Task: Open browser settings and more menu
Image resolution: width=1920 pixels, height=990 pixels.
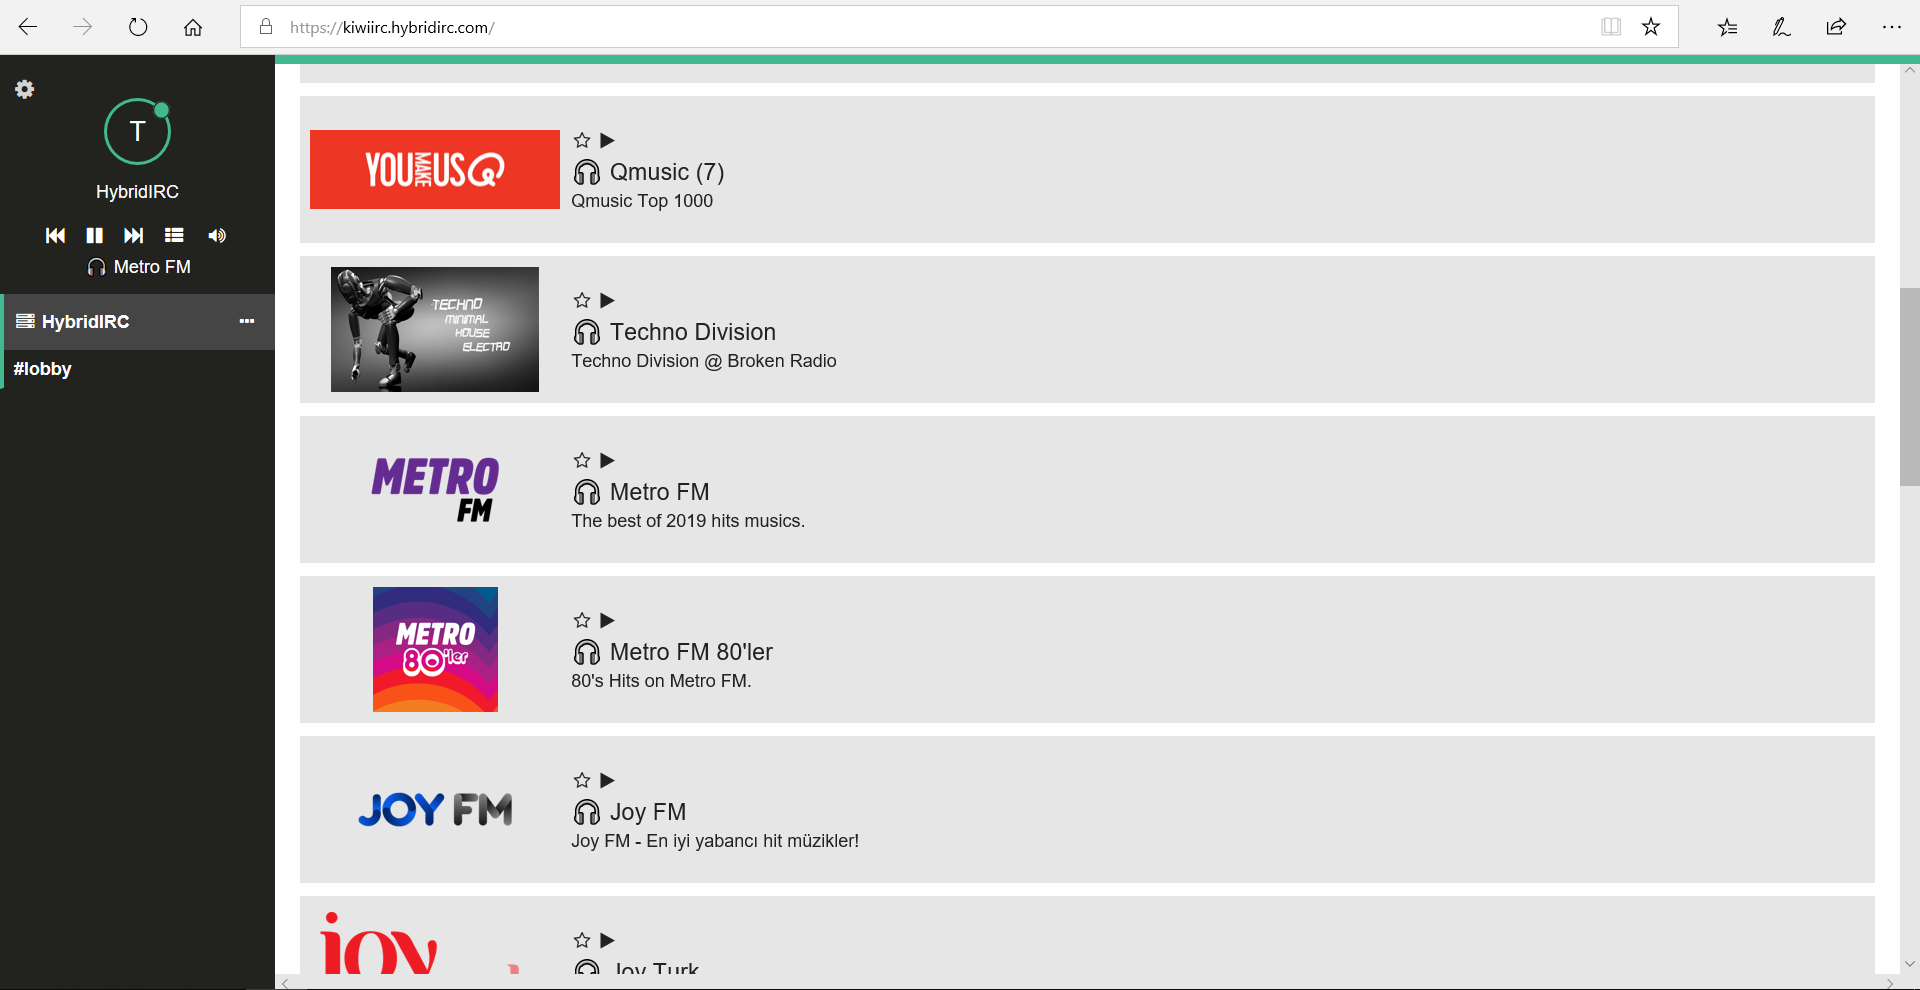Action: [x=1891, y=27]
